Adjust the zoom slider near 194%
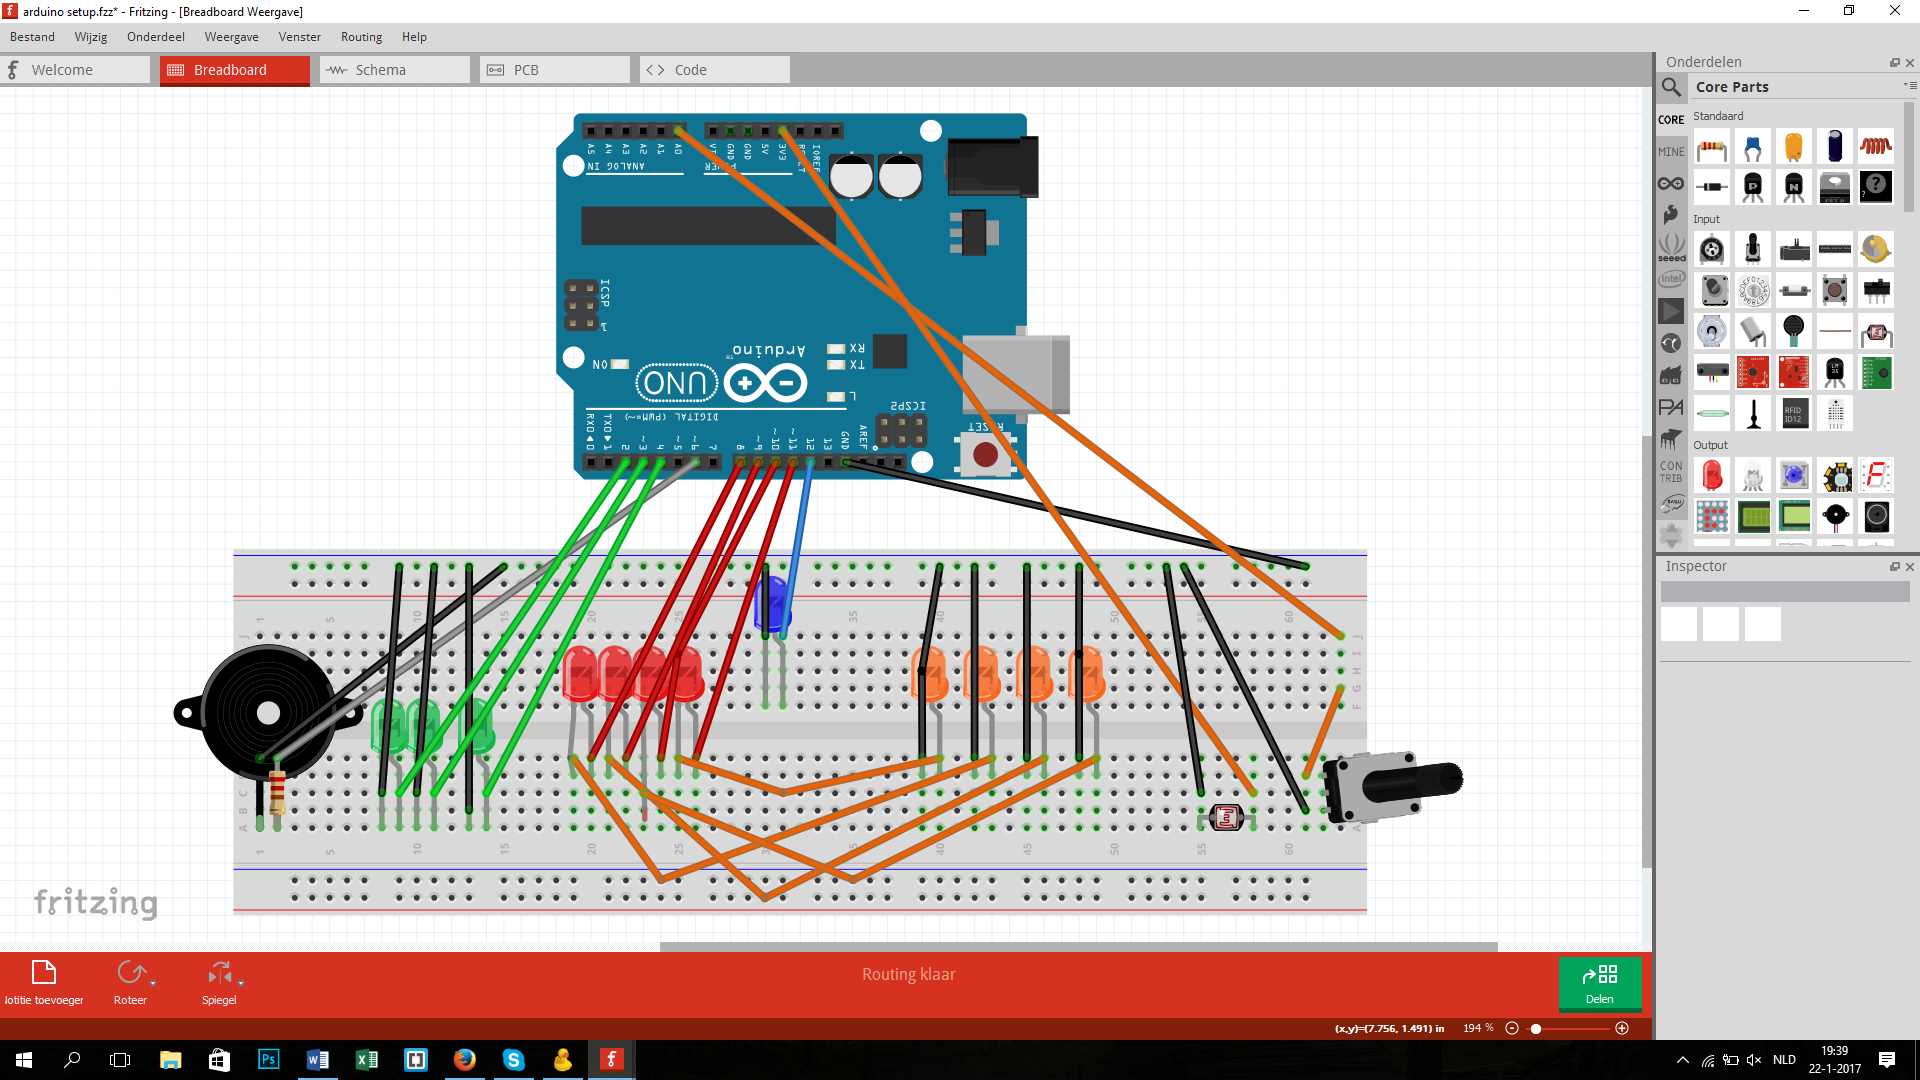The width and height of the screenshot is (1920, 1080). (x=1537, y=1028)
